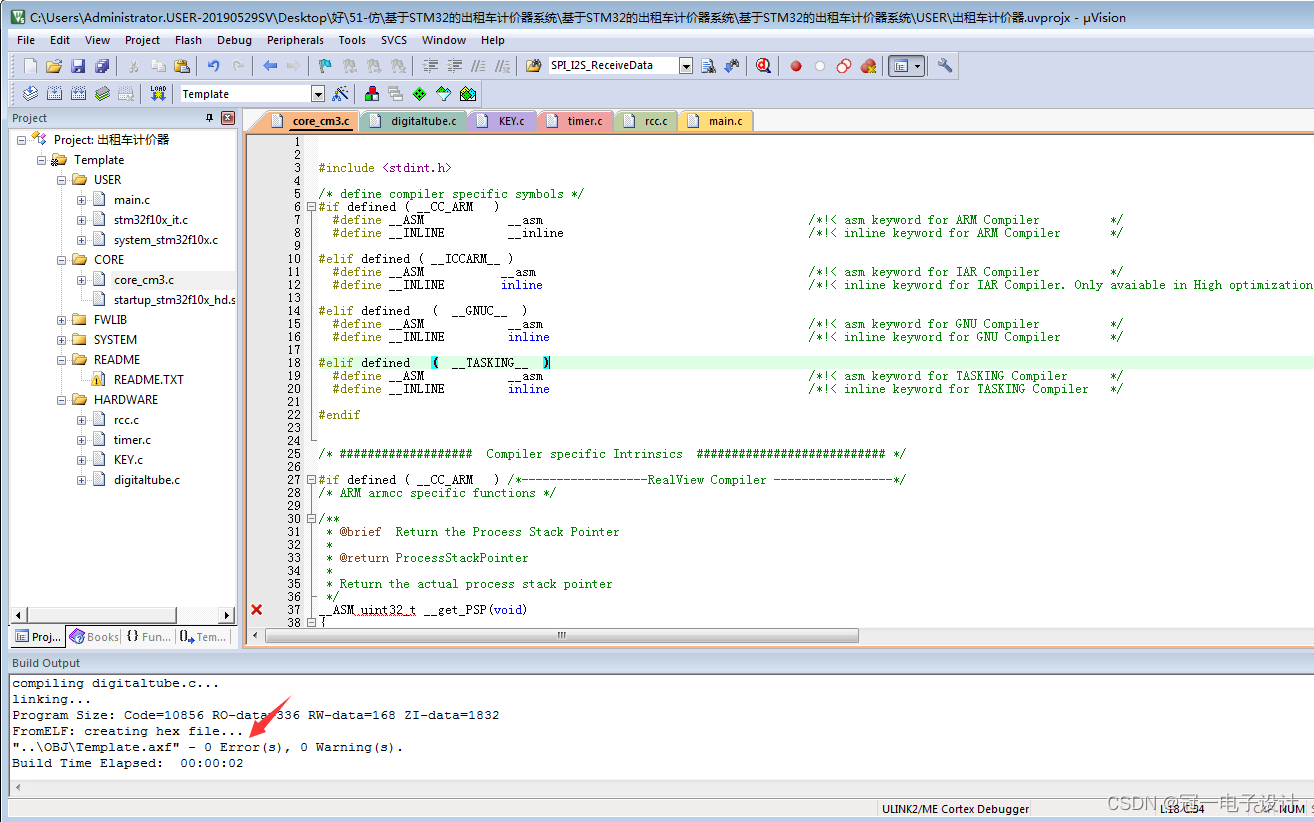Click the Find document search icon
Screen dimensions: 1314x822
pyautogui.click(x=708, y=66)
